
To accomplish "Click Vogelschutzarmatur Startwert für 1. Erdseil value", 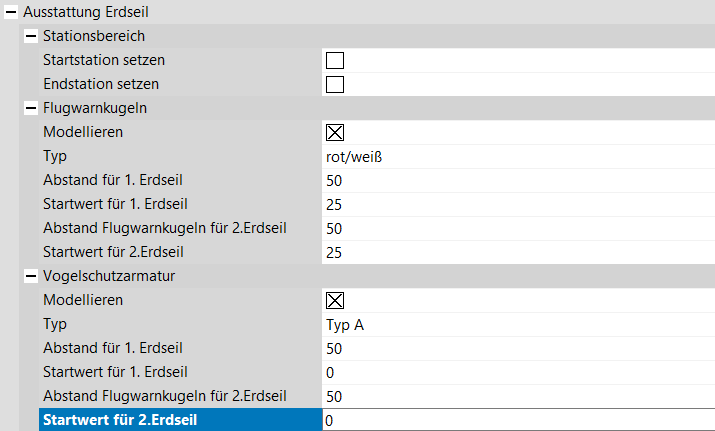I will (516, 372).
